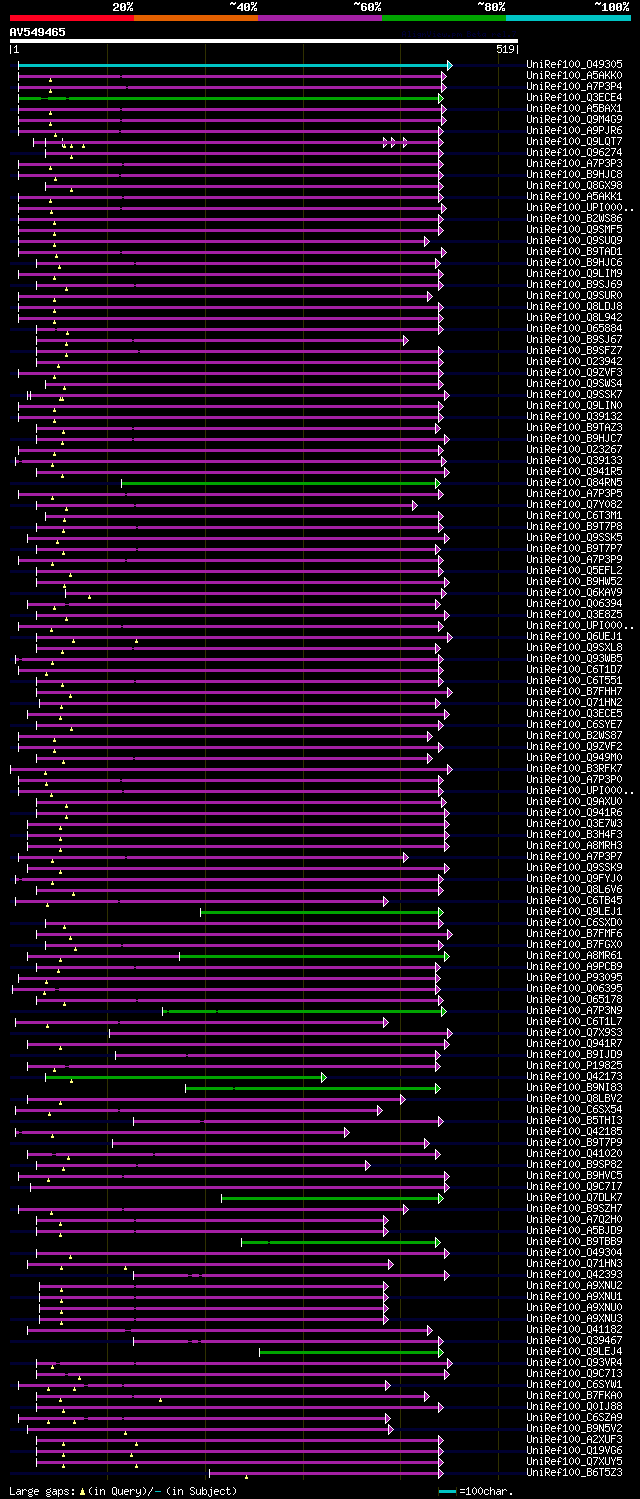Open hit UniRef100_O49305

[573, 65]
